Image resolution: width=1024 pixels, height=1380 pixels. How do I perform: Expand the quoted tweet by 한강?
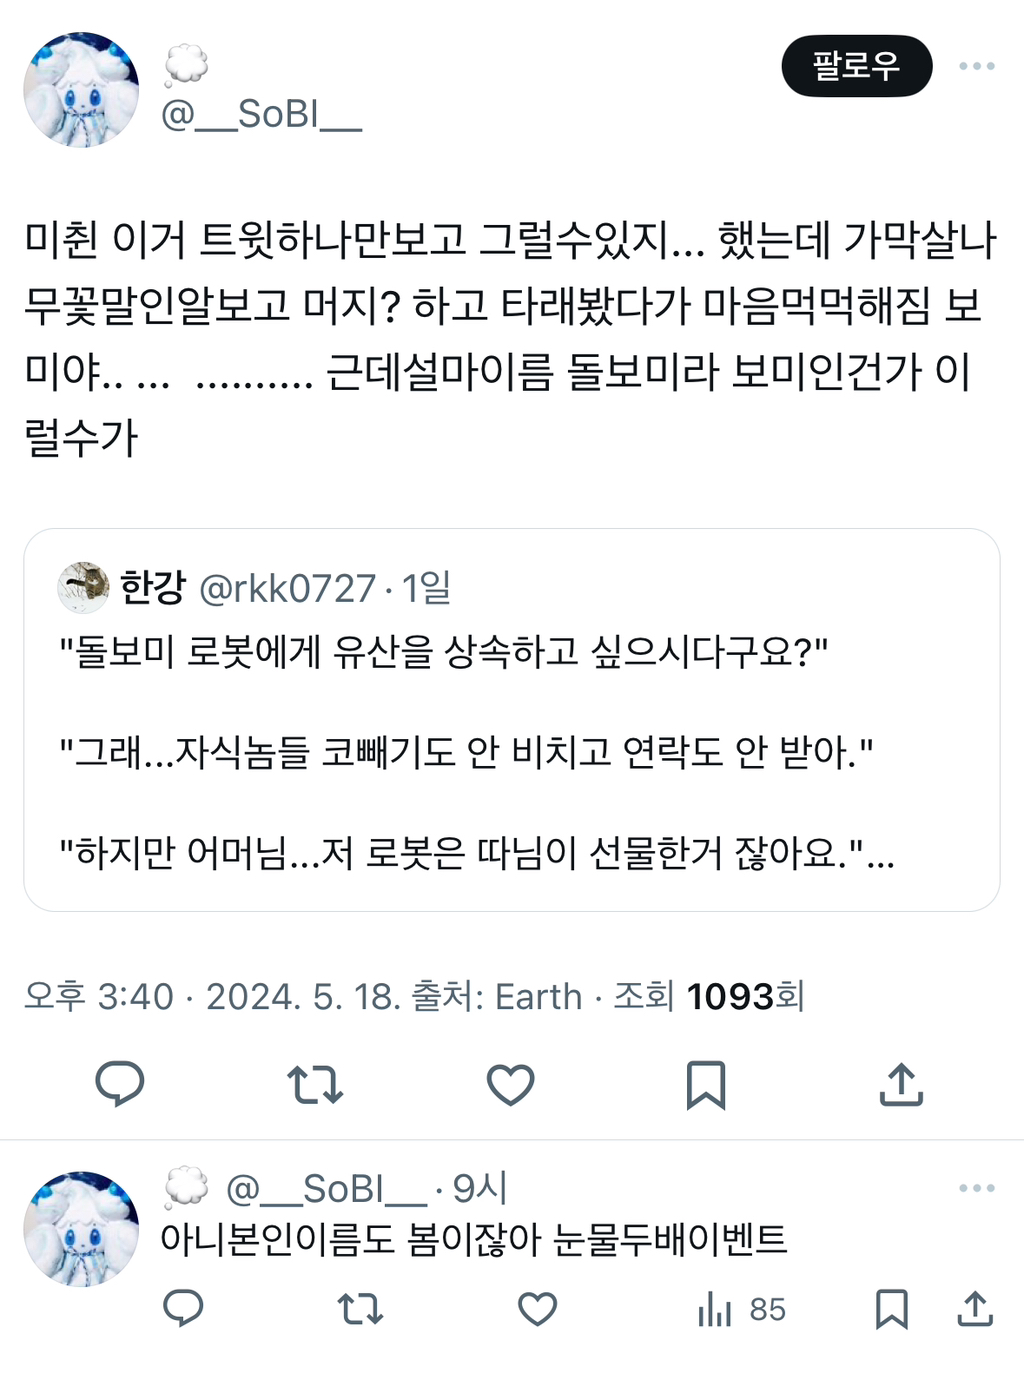(512, 760)
